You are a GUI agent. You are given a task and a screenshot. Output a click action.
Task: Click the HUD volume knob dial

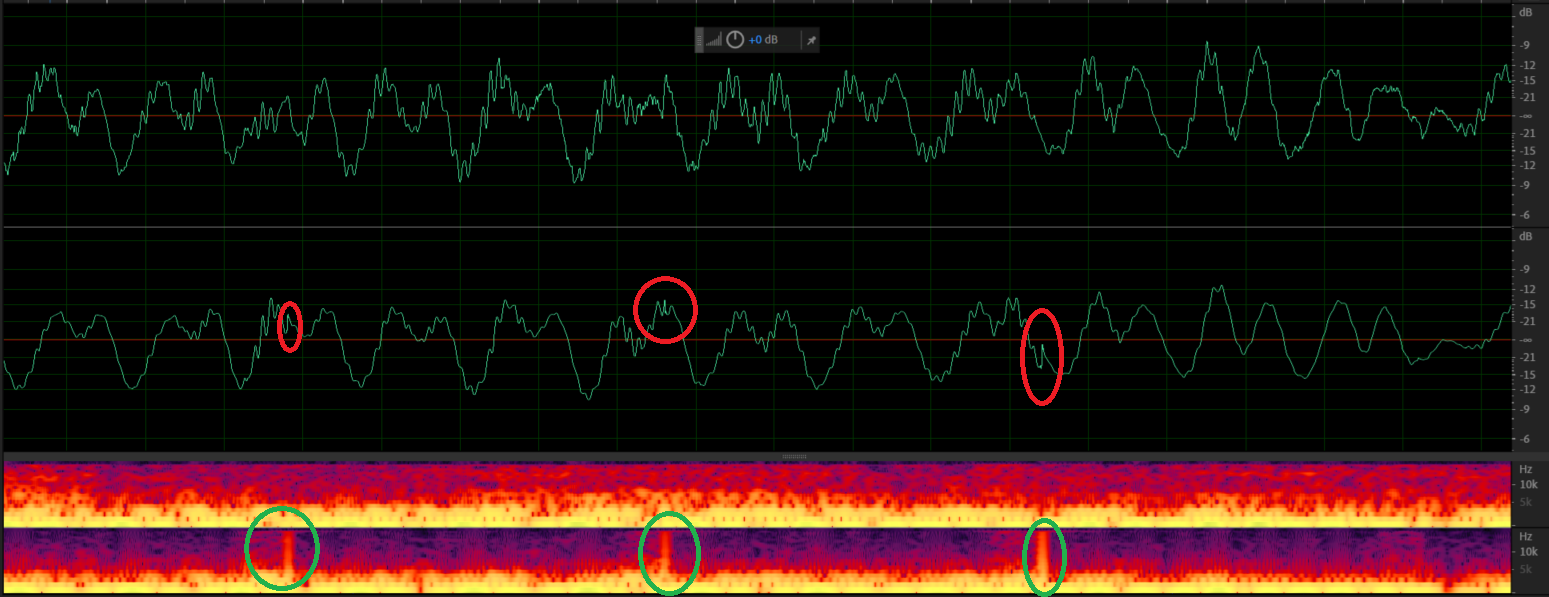coord(735,40)
